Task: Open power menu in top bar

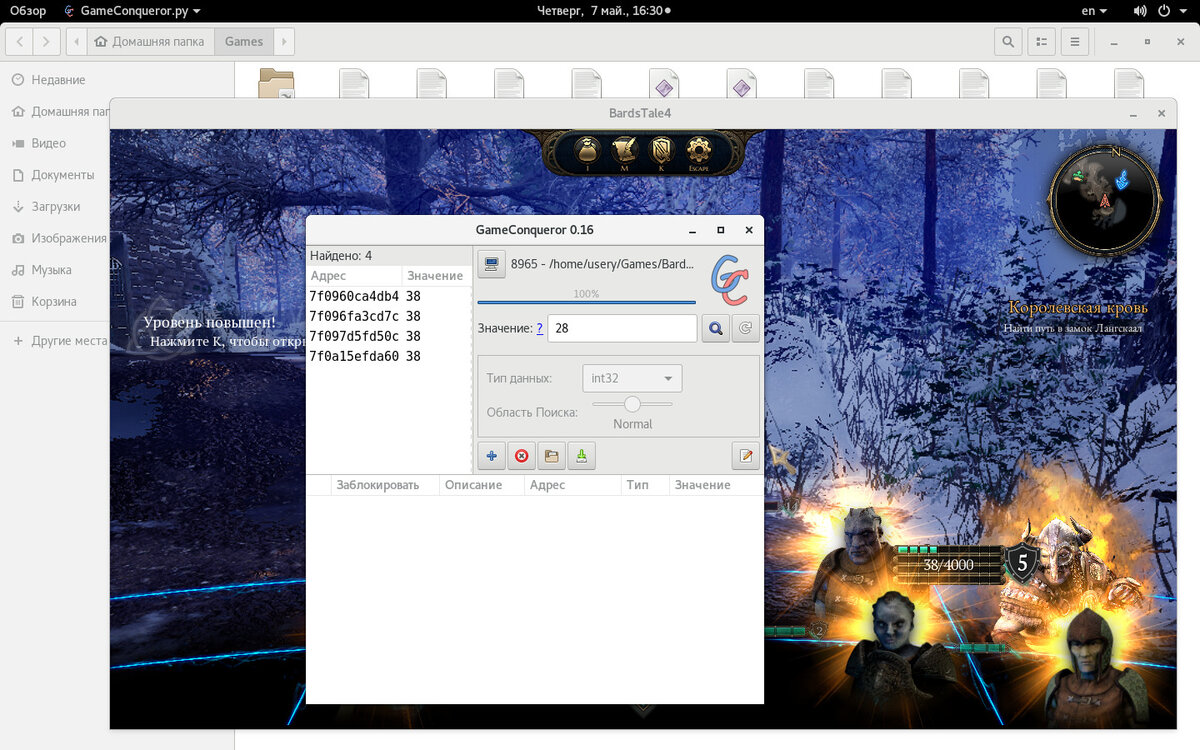Action: point(1172,11)
